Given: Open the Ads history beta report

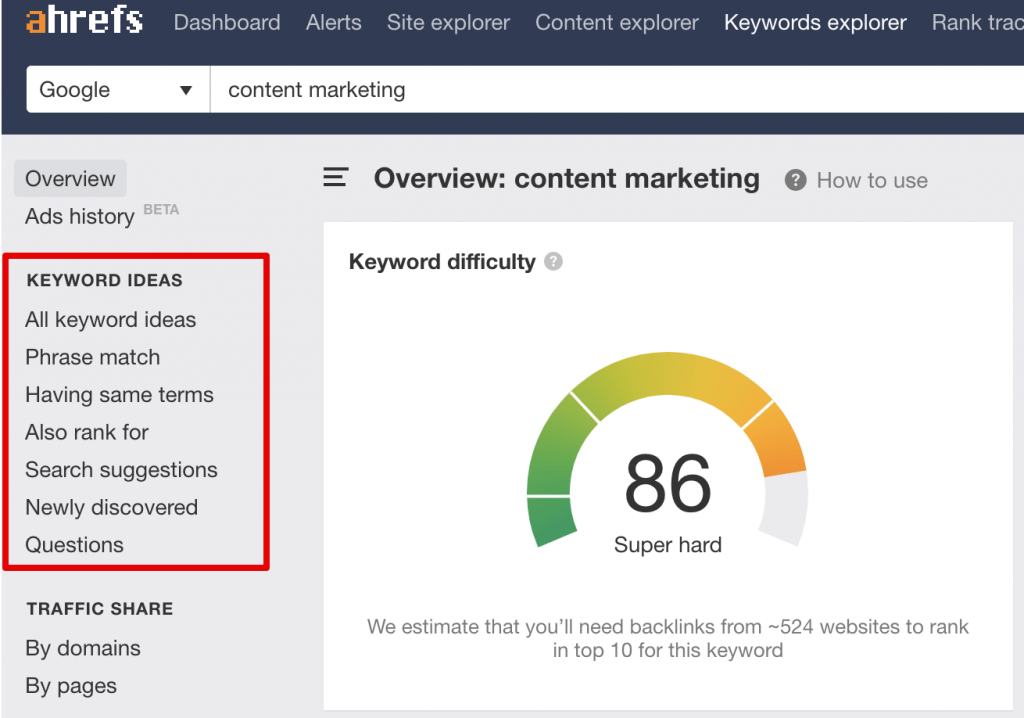Looking at the screenshot, I should [79, 216].
